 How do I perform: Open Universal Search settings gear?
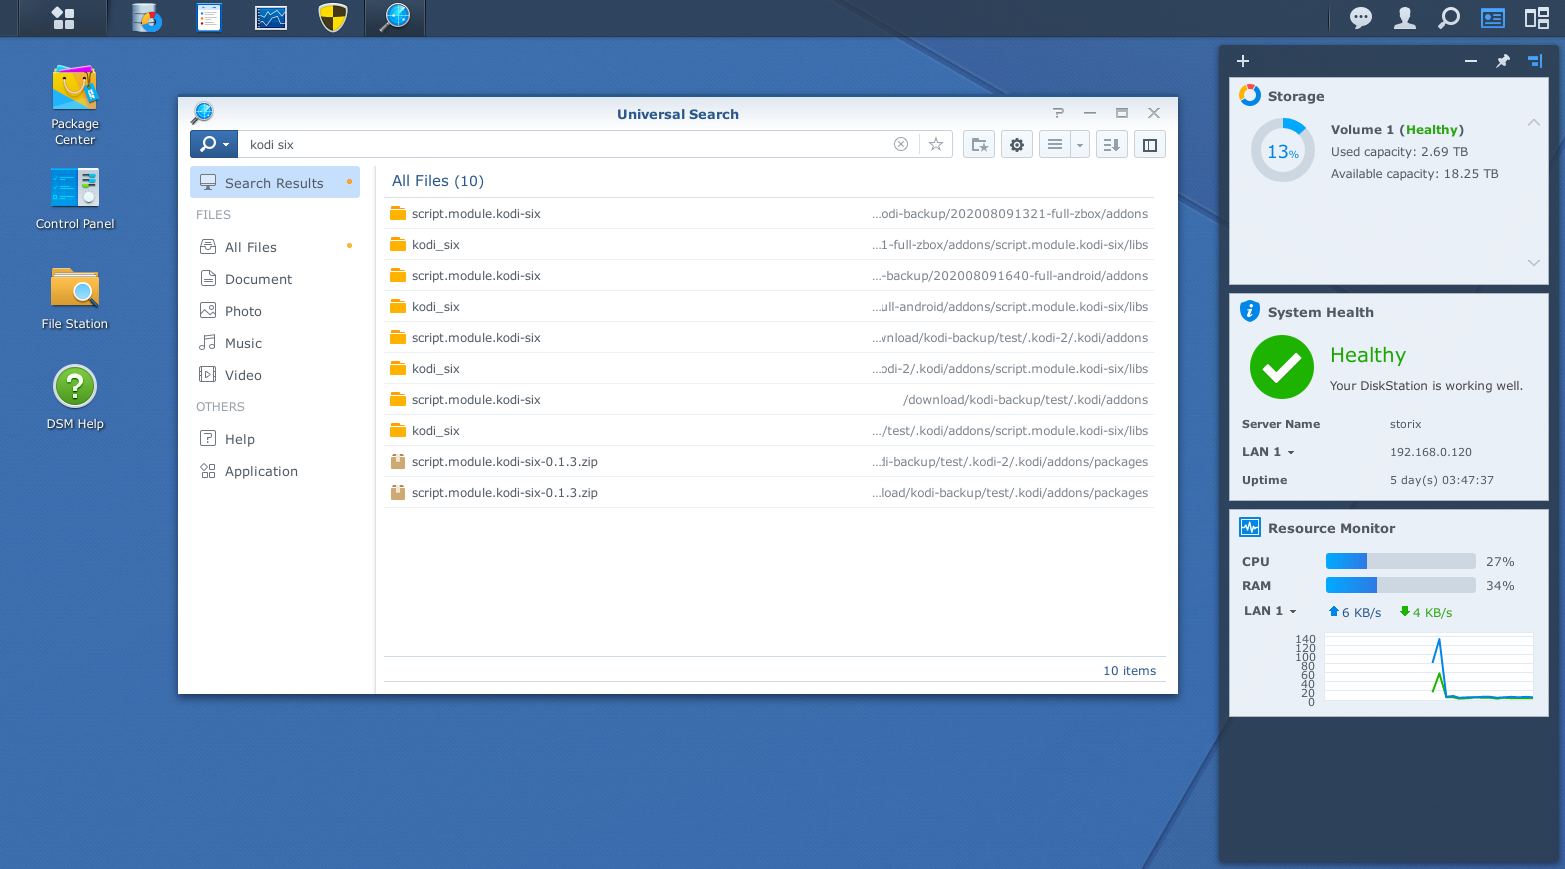1017,145
